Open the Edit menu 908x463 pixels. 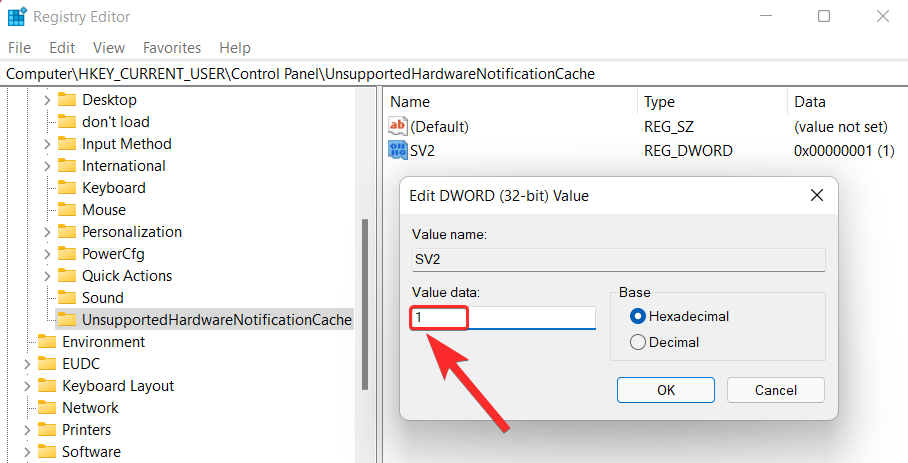pyautogui.click(x=62, y=47)
